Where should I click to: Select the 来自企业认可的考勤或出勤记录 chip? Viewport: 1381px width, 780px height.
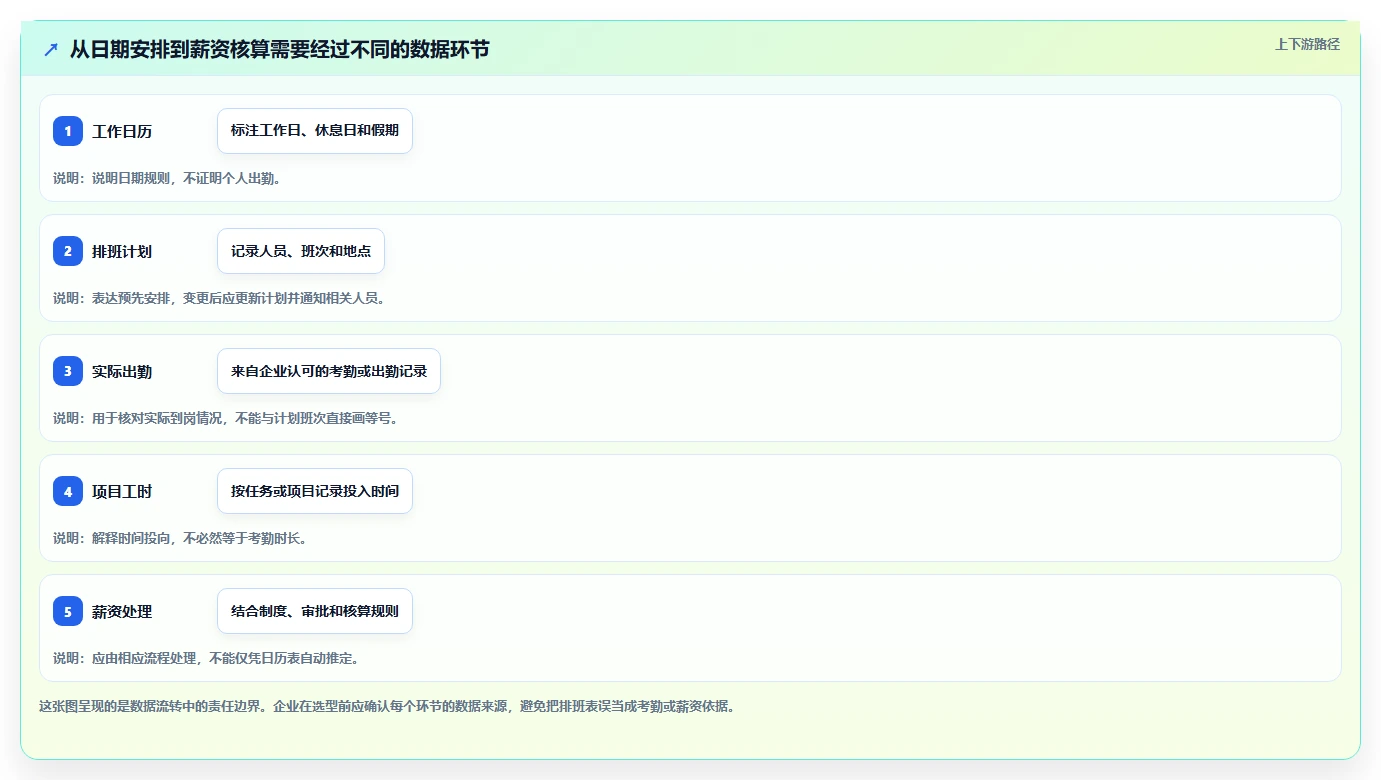[329, 371]
